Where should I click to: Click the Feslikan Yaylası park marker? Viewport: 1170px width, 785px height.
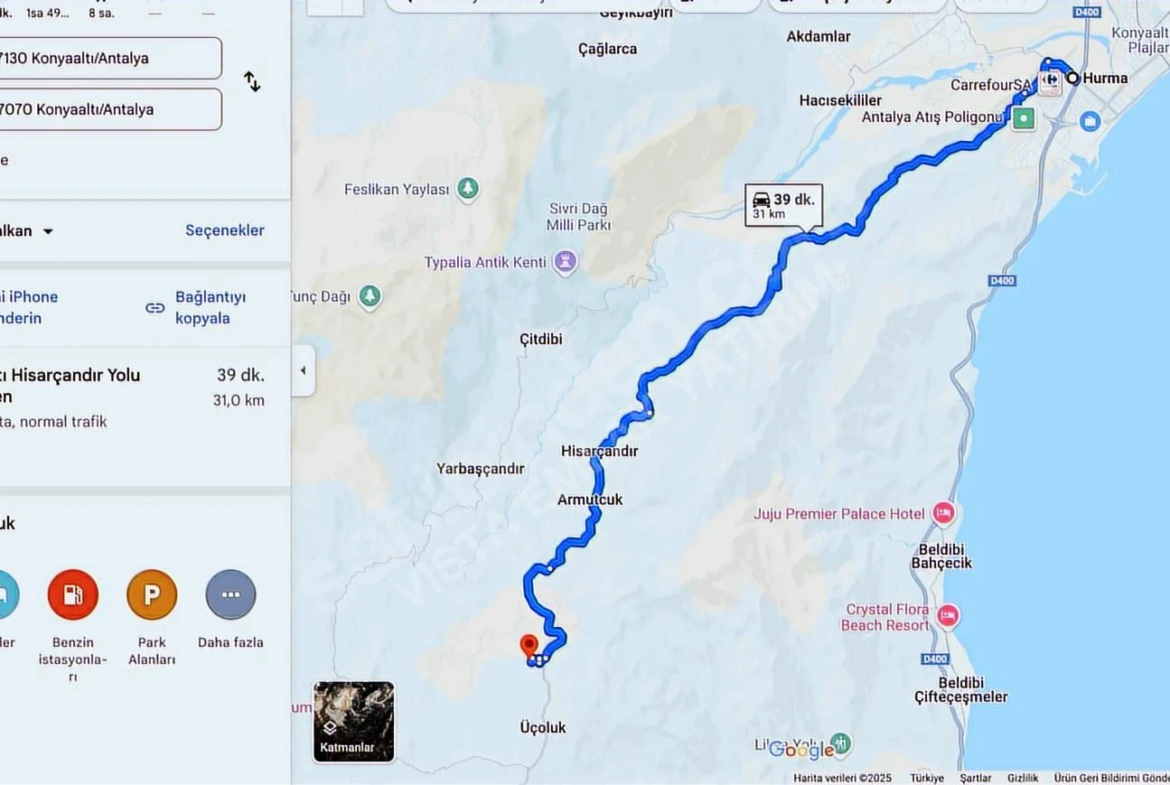click(469, 189)
